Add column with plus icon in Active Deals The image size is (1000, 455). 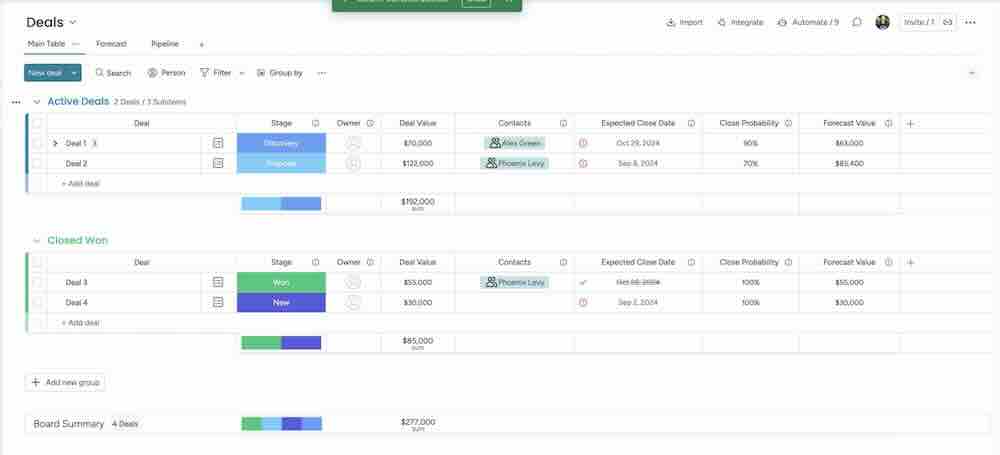pos(910,123)
